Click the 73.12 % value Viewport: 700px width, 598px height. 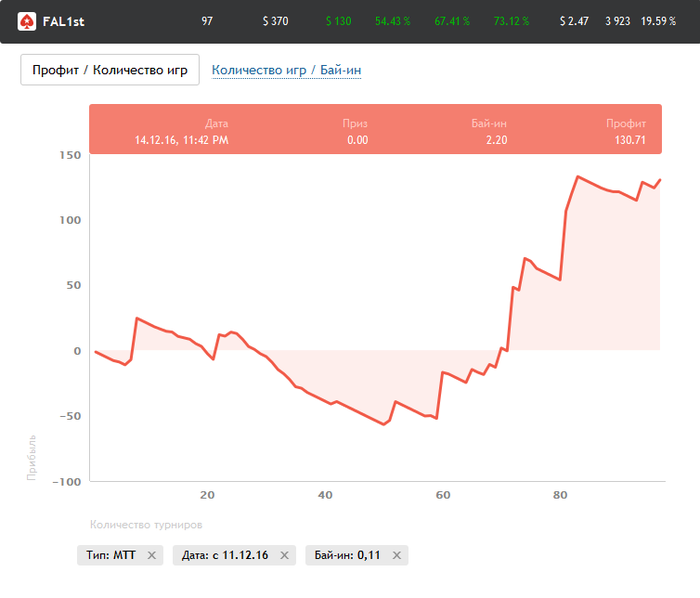[511, 21]
